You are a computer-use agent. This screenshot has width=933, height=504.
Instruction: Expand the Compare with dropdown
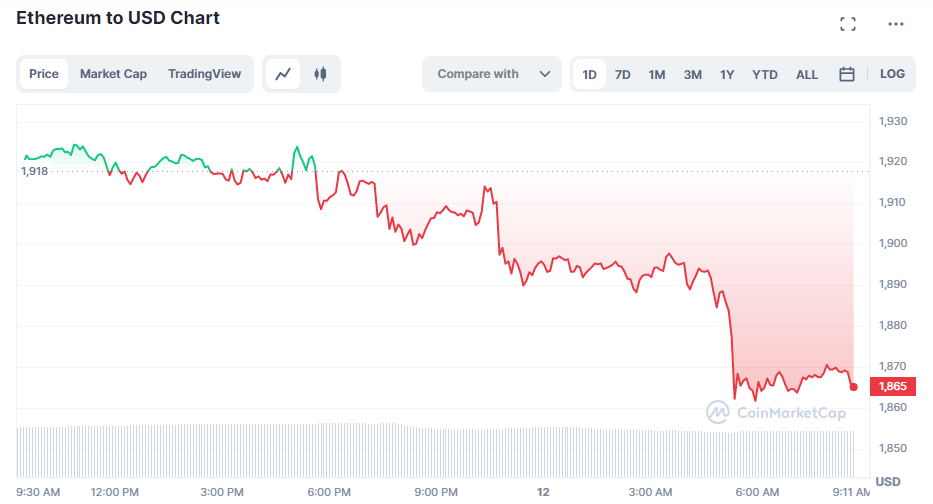492,74
